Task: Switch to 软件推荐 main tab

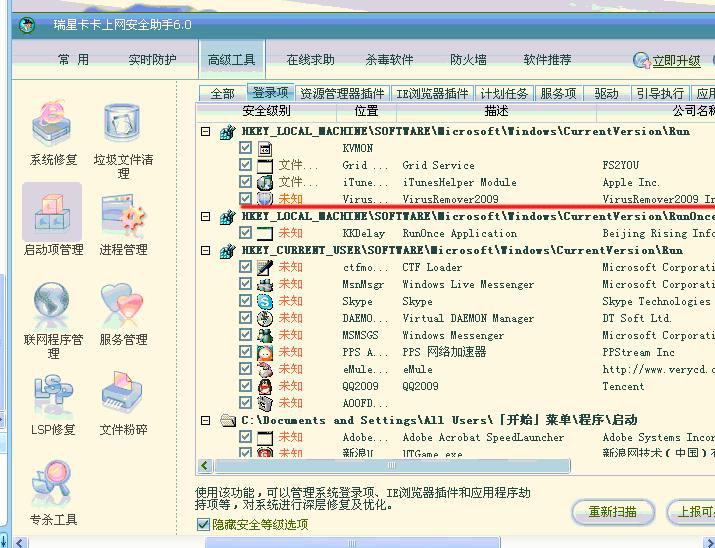Action: pos(547,60)
